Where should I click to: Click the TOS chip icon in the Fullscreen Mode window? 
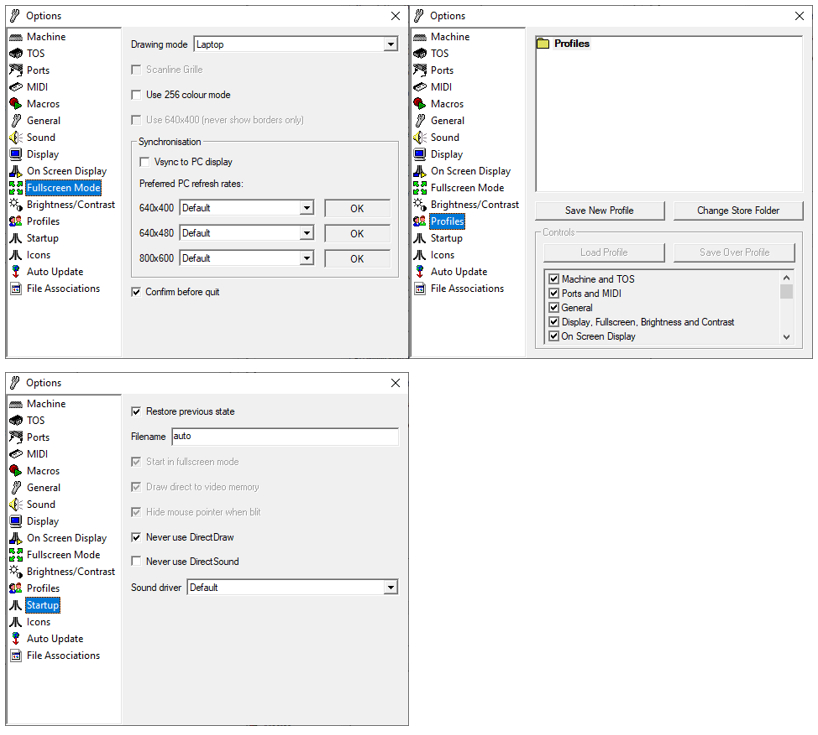click(x=16, y=54)
